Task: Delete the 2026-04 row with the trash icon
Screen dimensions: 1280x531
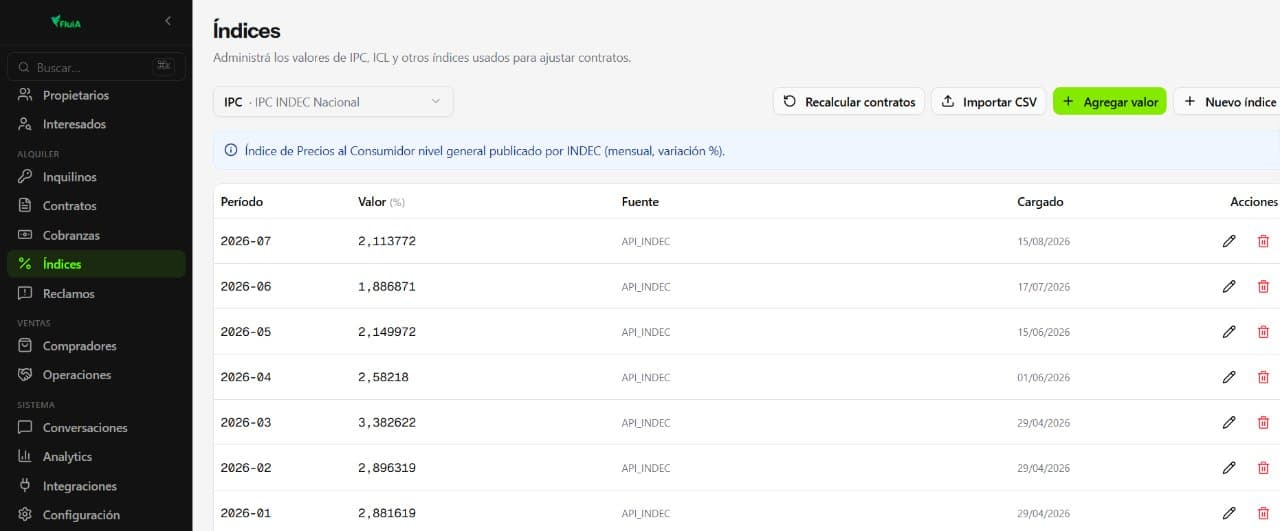Action: pyautogui.click(x=1263, y=377)
